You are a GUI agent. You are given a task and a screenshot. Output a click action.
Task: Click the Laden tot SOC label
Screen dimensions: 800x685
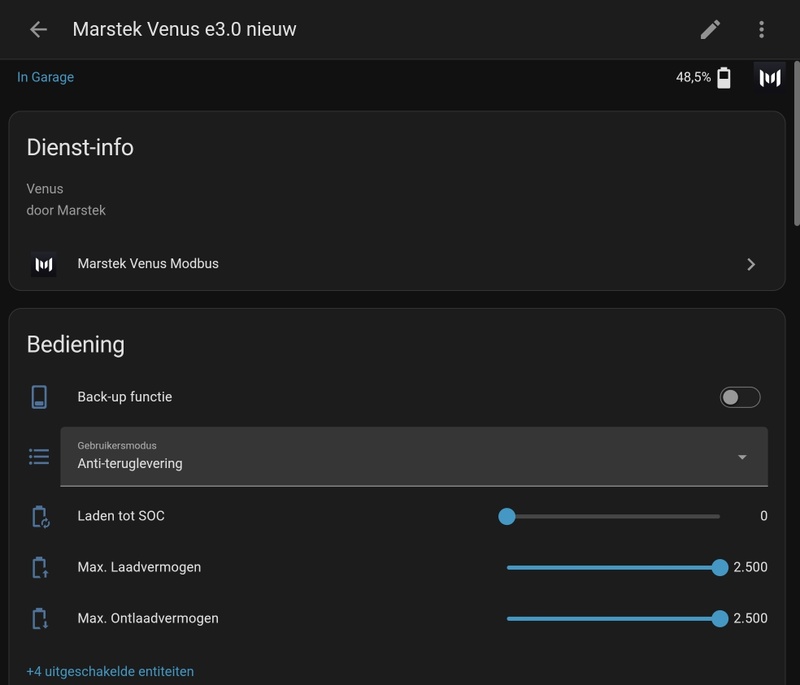point(121,516)
